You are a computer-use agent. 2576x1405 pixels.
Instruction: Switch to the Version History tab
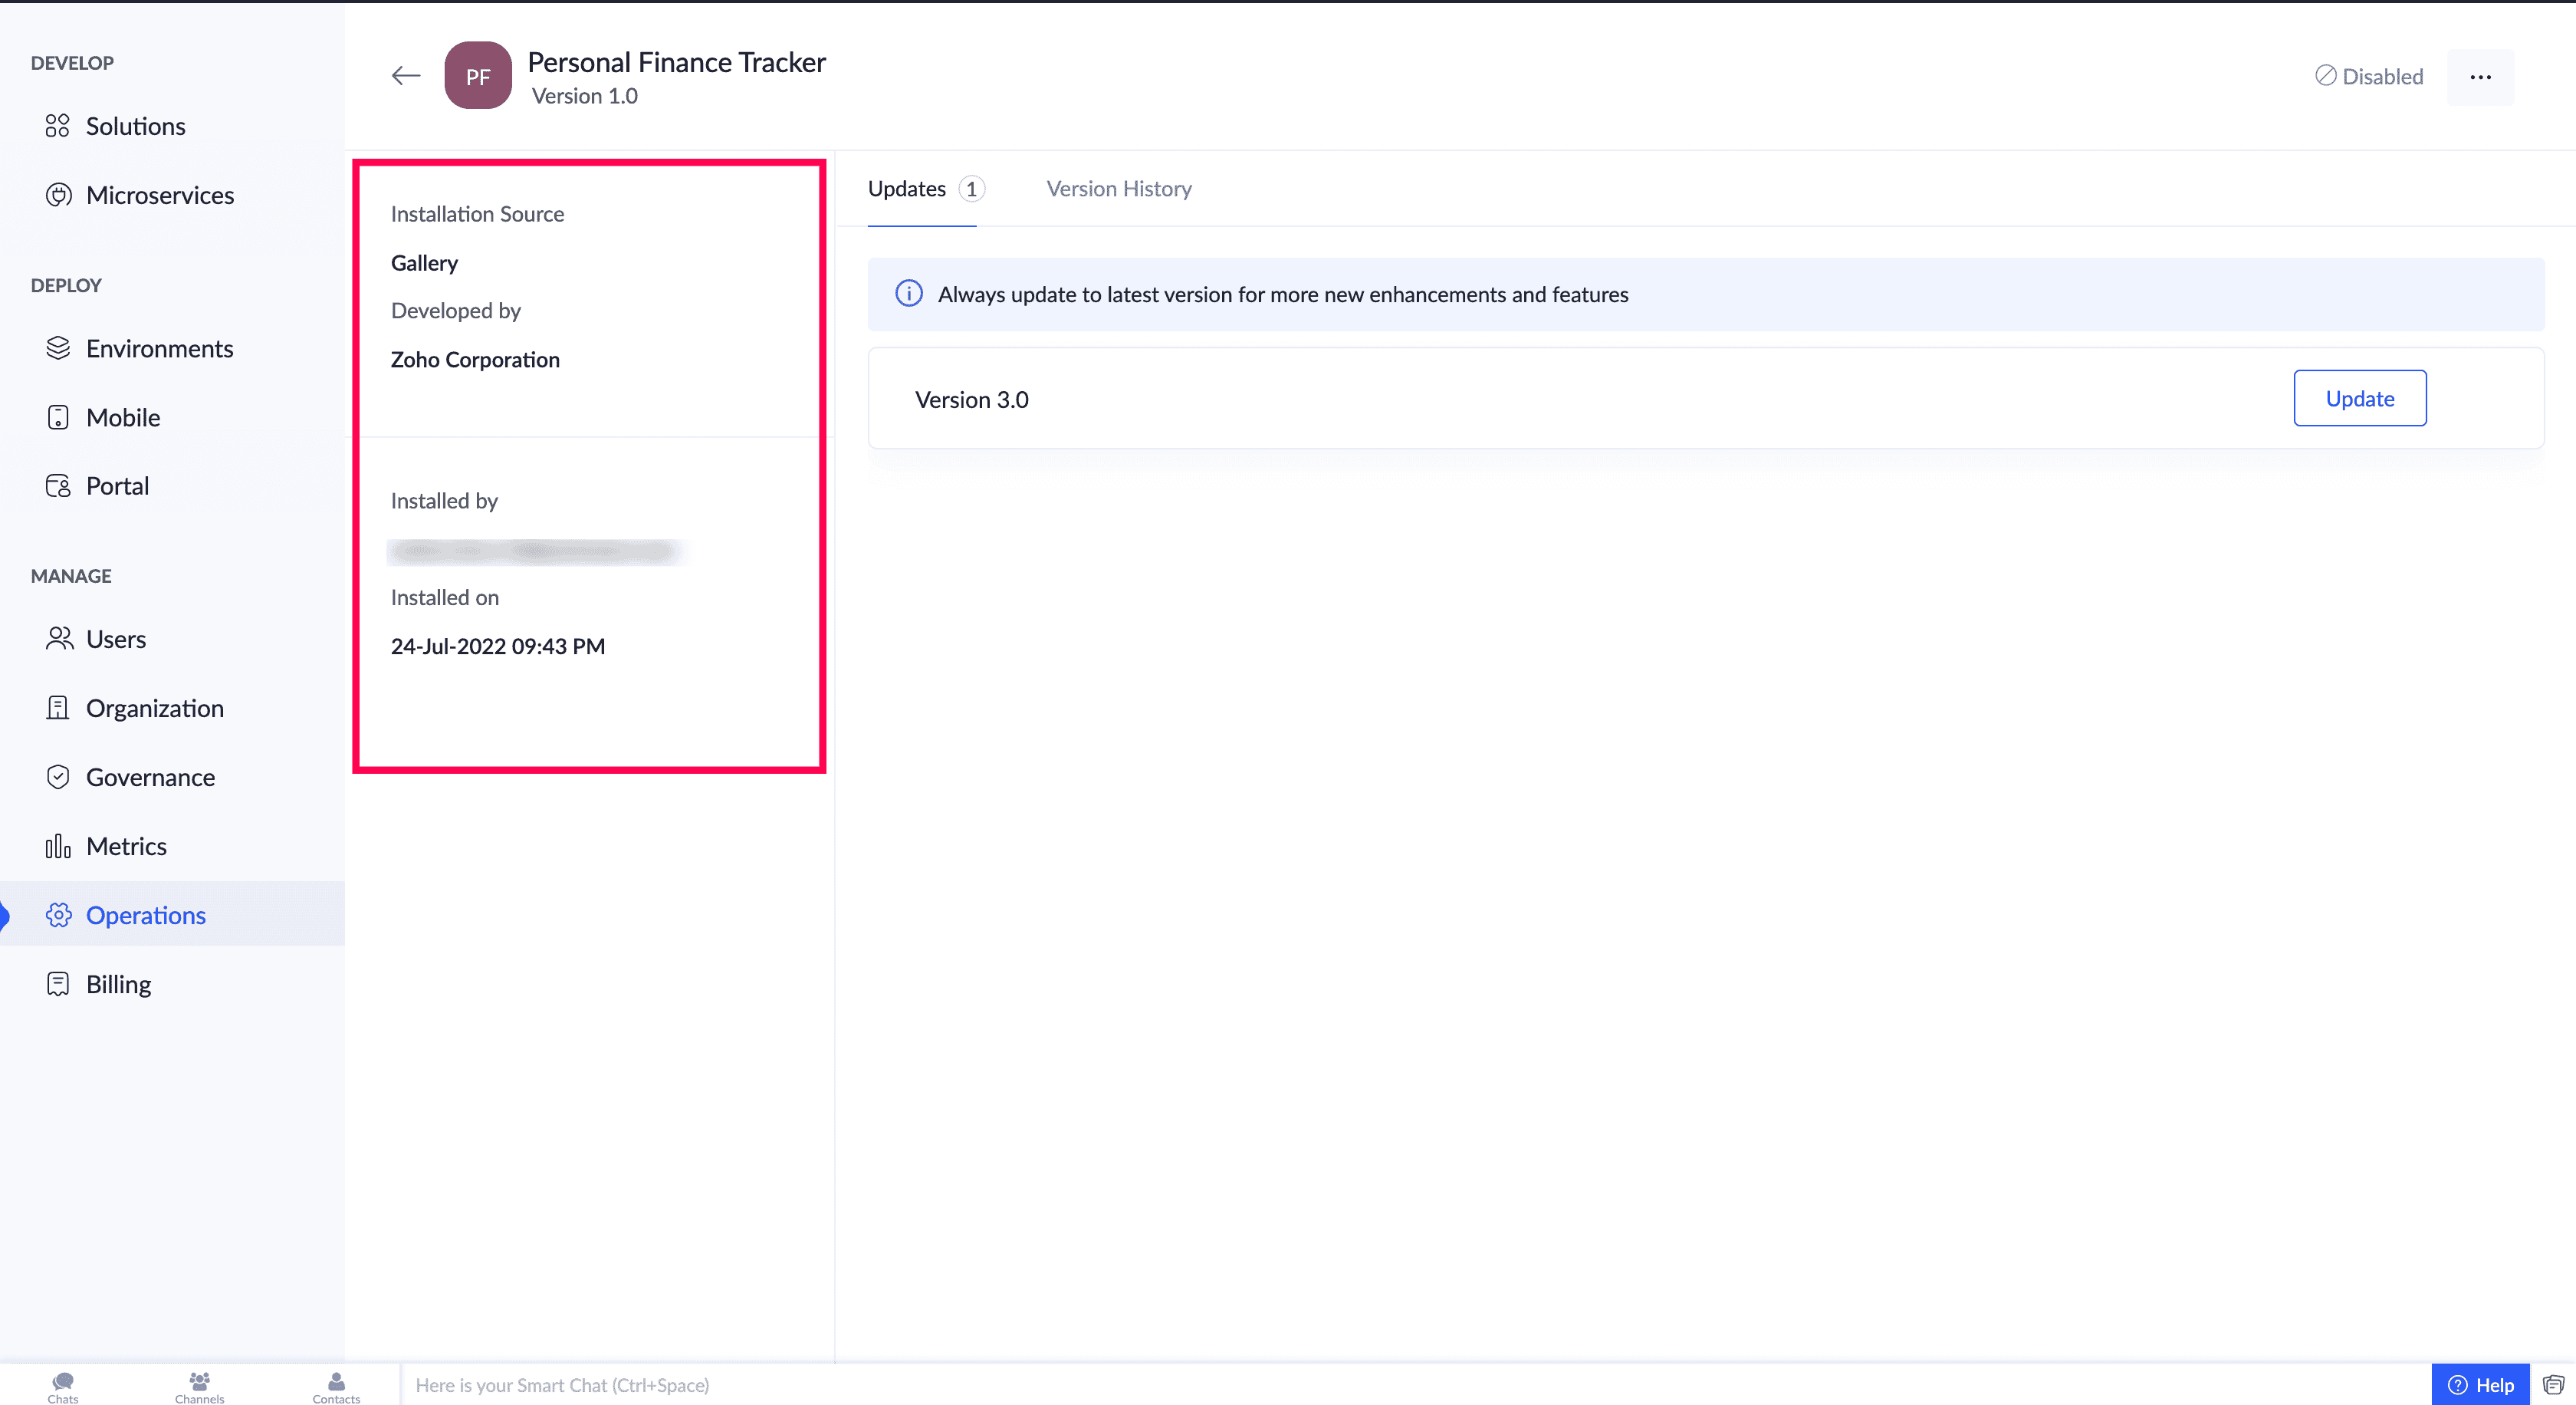point(1118,189)
